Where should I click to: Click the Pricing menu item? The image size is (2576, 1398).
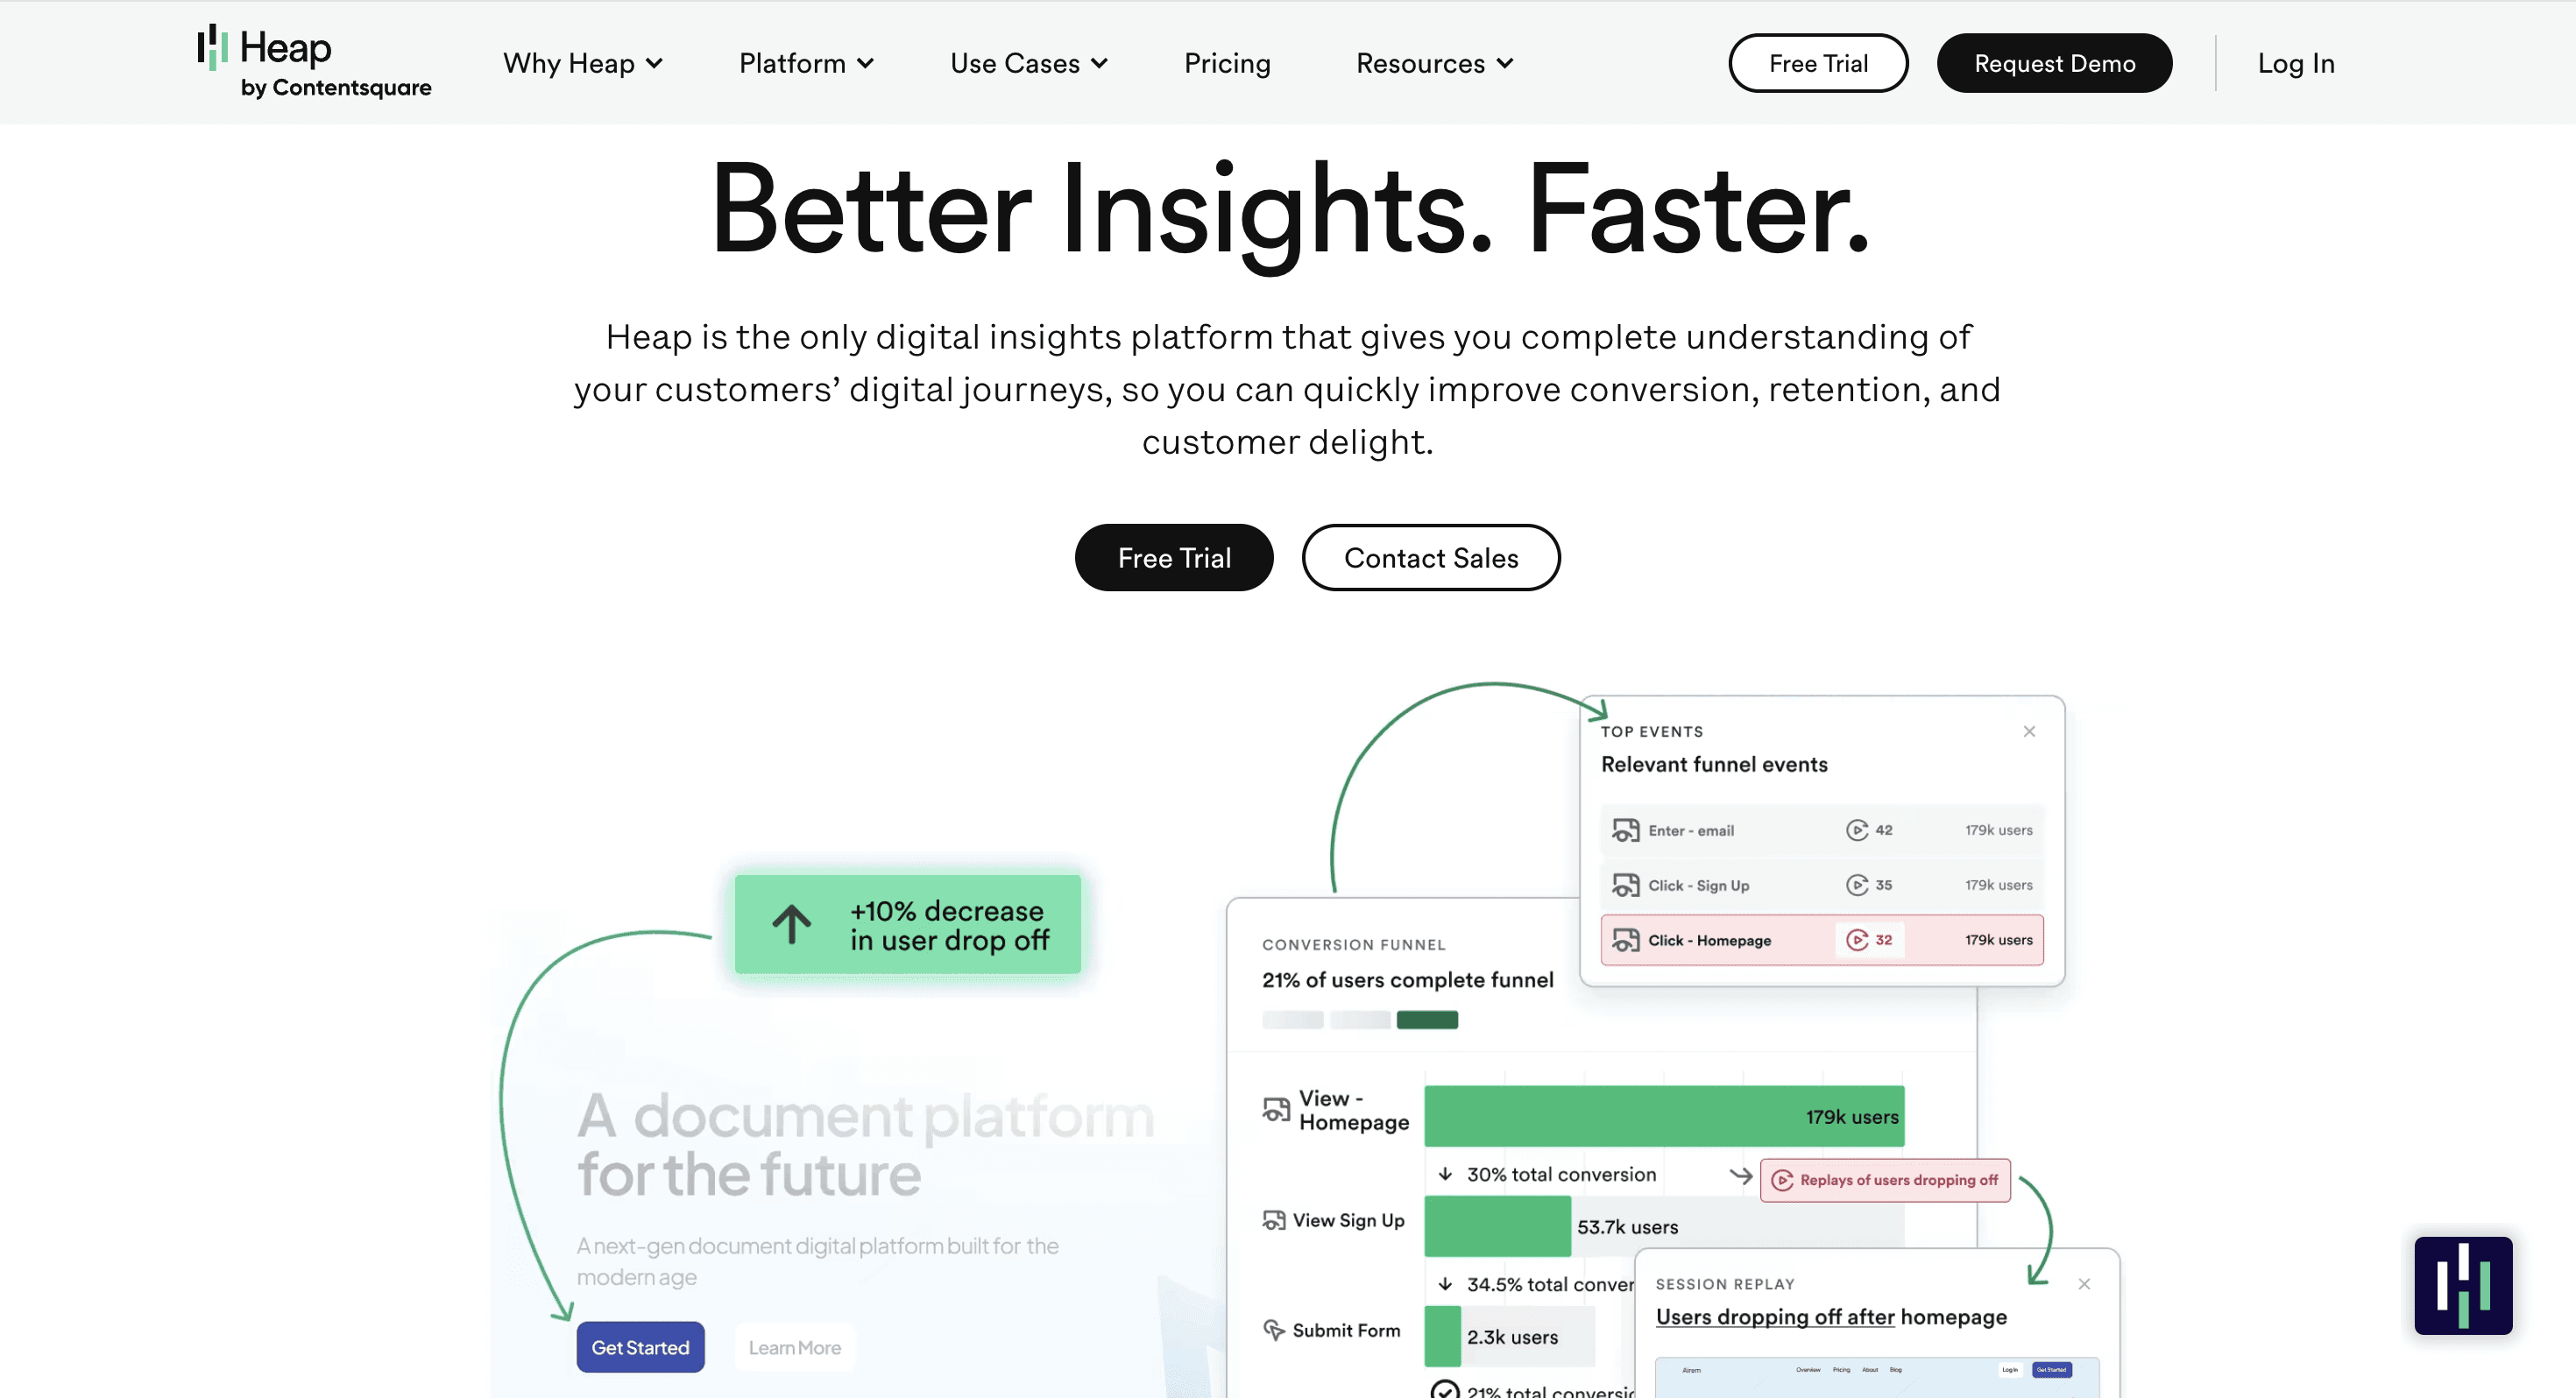(1228, 62)
